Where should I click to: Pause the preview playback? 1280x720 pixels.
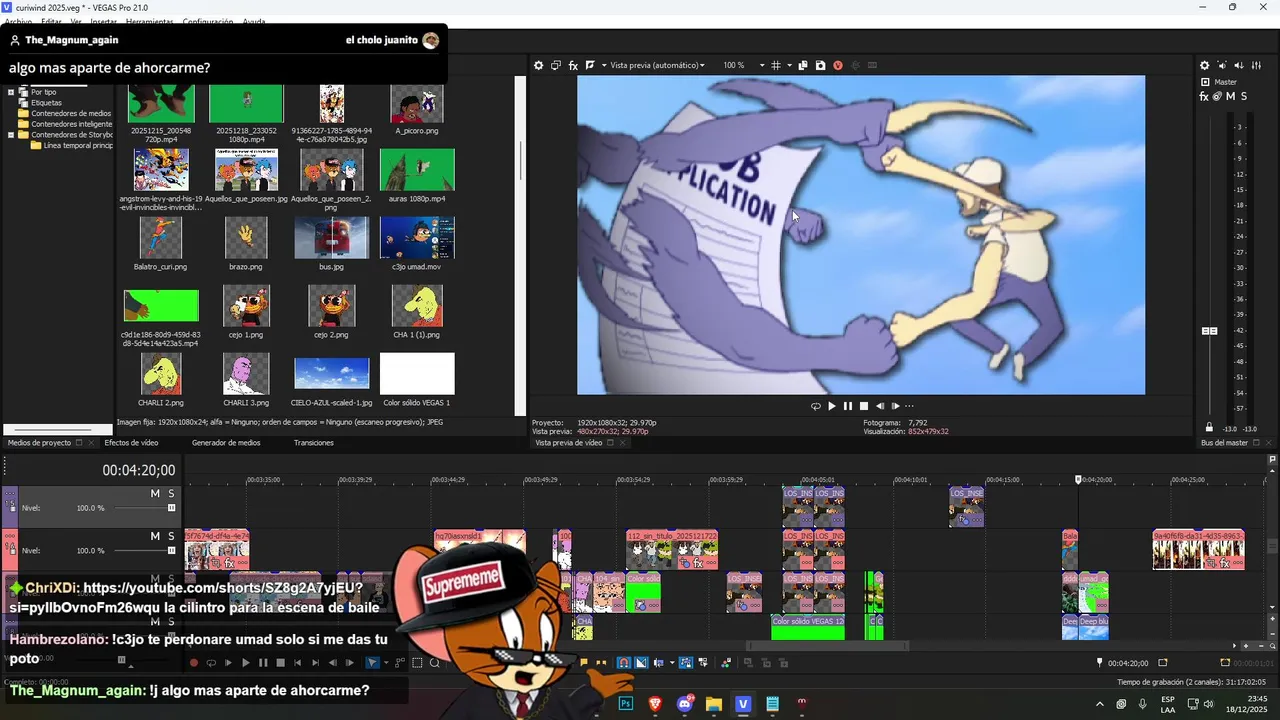tap(848, 406)
